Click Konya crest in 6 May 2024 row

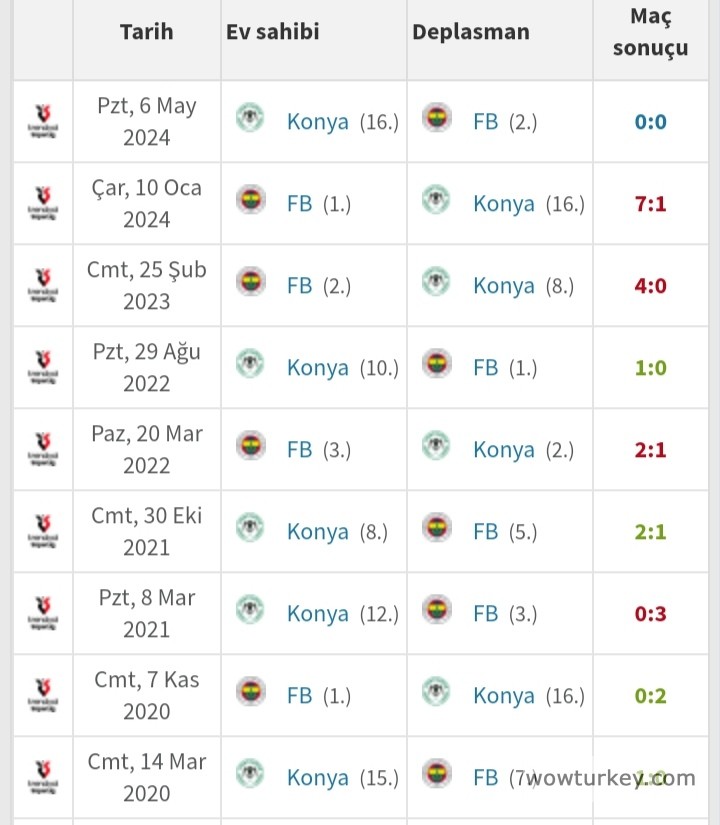click(x=250, y=119)
